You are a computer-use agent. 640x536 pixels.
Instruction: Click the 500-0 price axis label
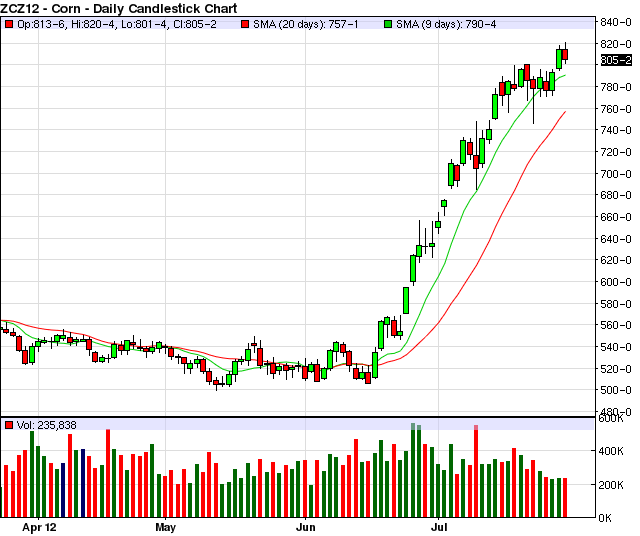(616, 390)
